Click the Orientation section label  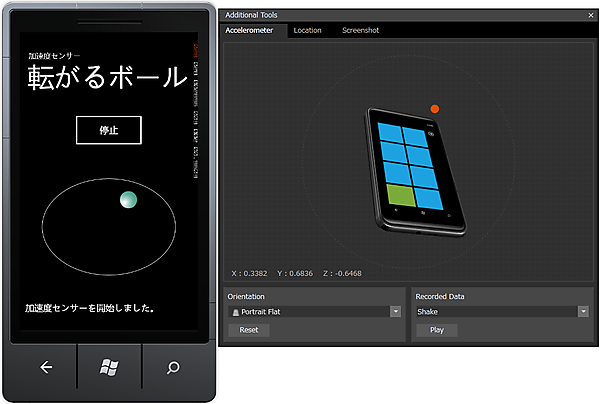[246, 296]
